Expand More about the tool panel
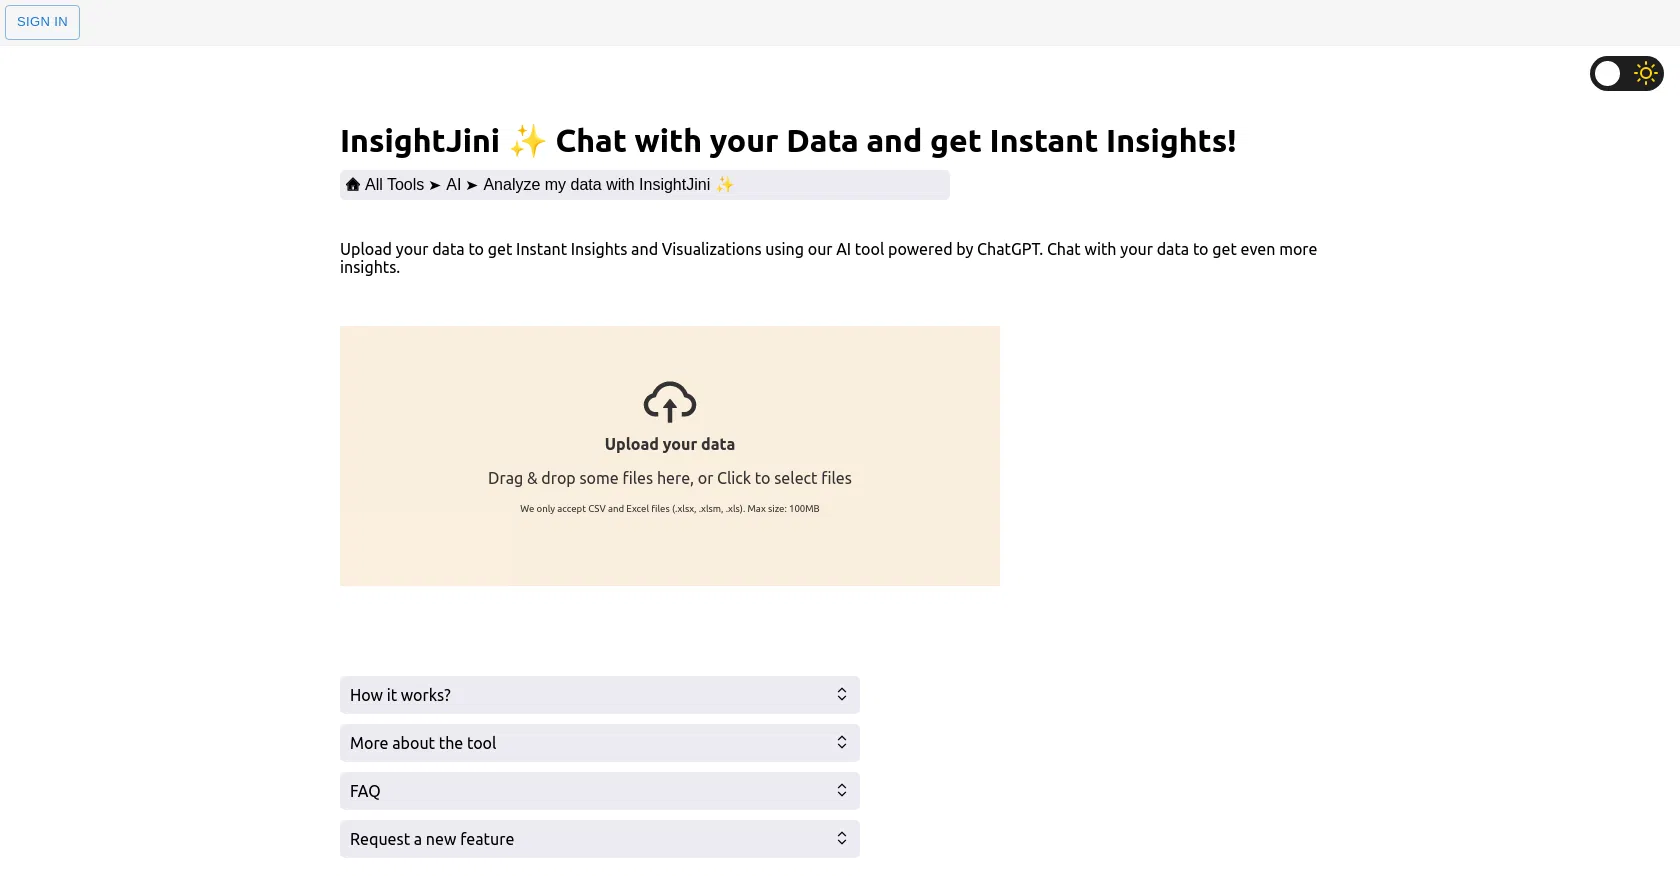 pyautogui.click(x=599, y=742)
